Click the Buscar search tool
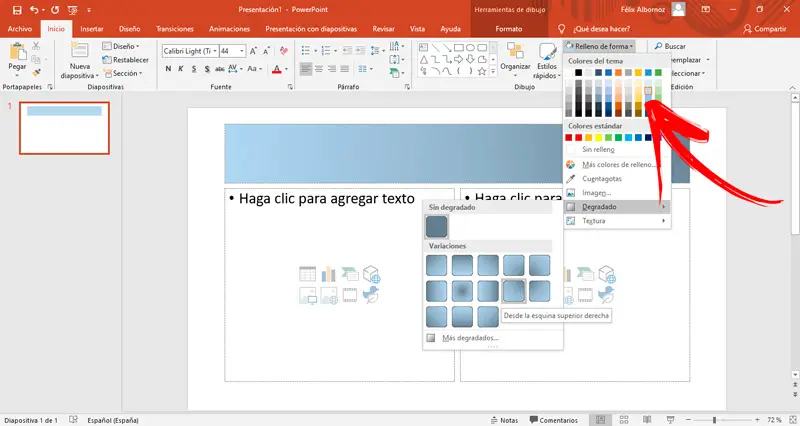Image resolution: width=800 pixels, height=426 pixels. point(669,46)
